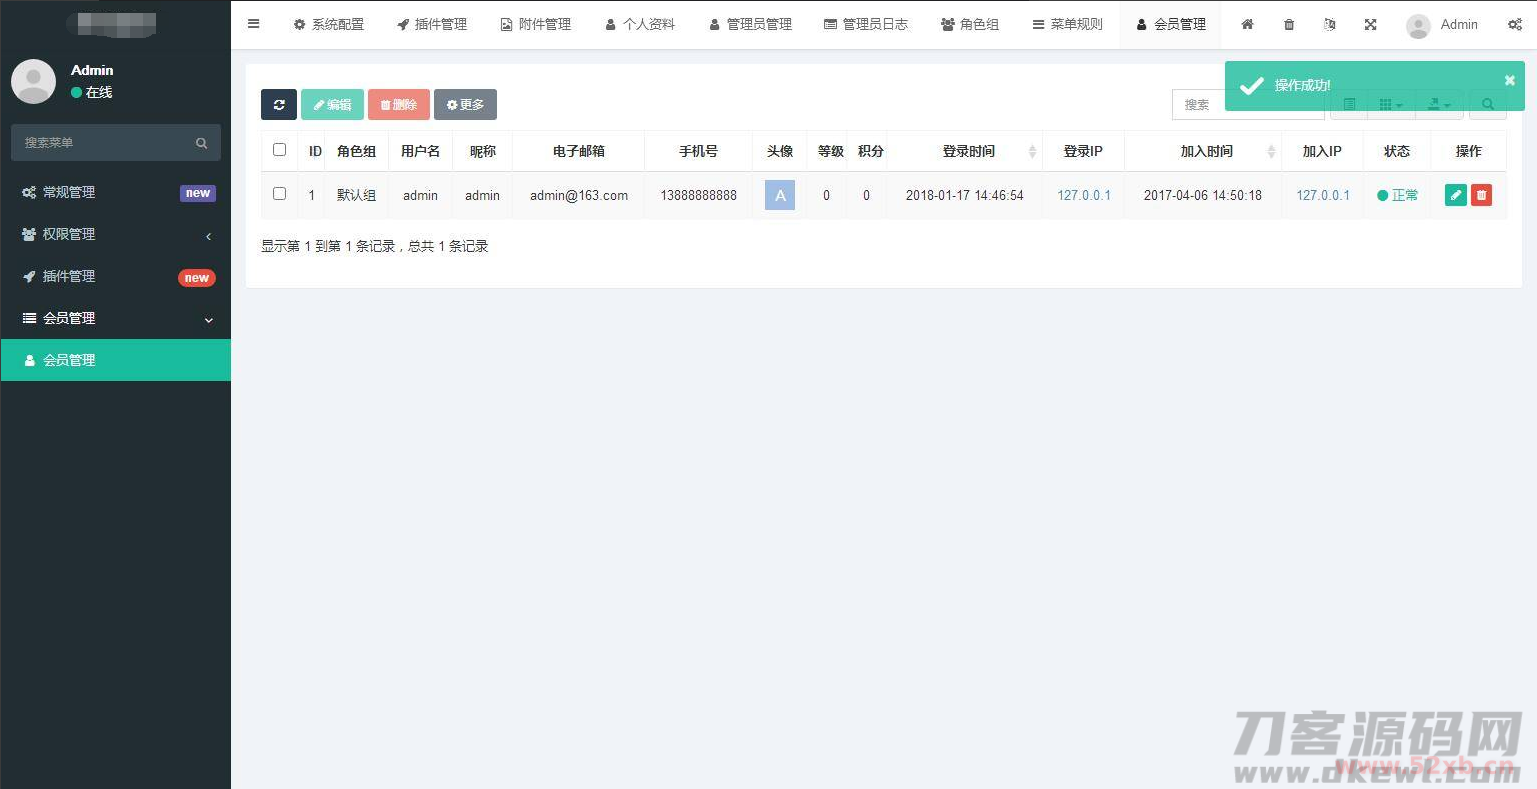Expand the 权限管理 sidebar menu
This screenshot has height=789, width=1537.
pyautogui.click(x=115, y=235)
